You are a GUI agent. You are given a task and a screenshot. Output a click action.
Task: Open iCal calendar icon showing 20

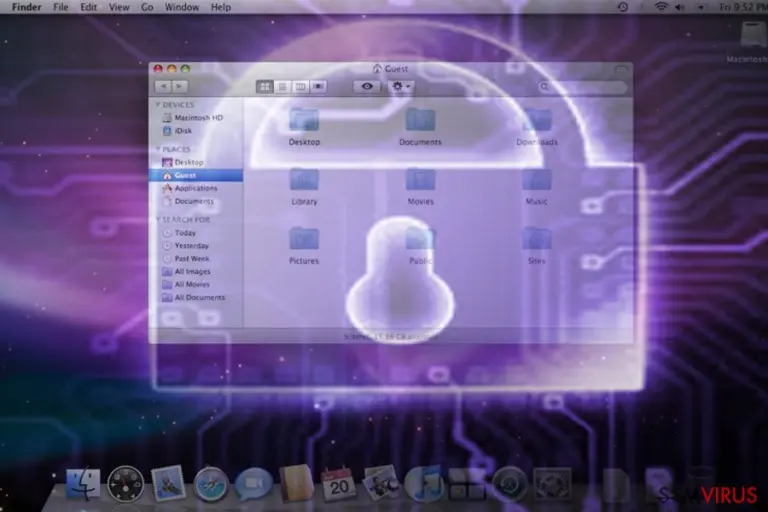click(338, 484)
